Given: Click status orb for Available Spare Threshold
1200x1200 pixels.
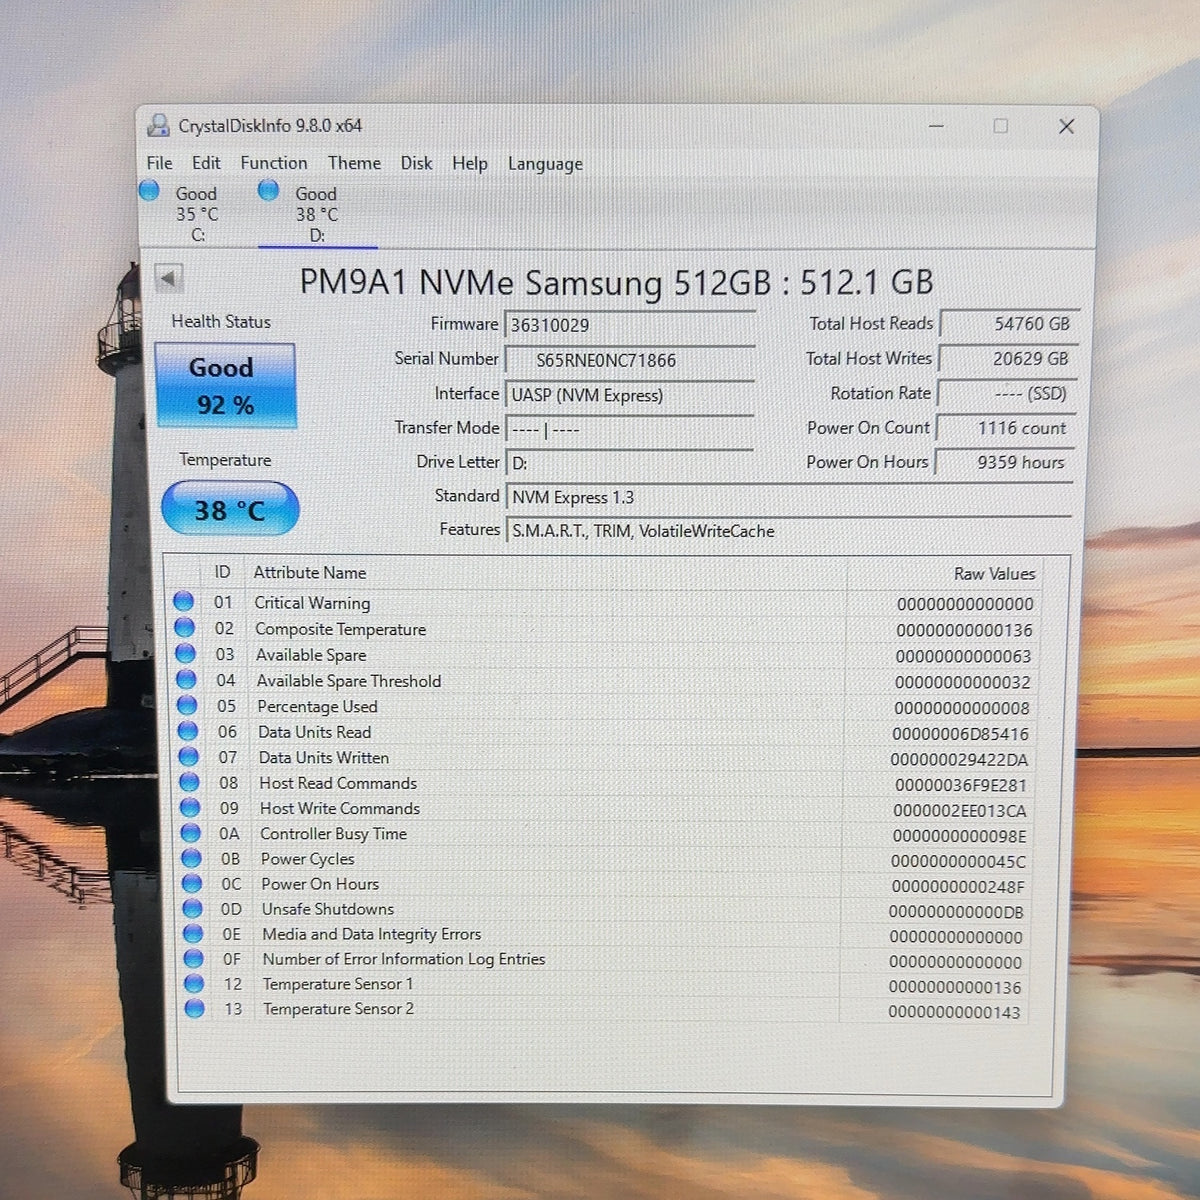Looking at the screenshot, I should point(186,679).
